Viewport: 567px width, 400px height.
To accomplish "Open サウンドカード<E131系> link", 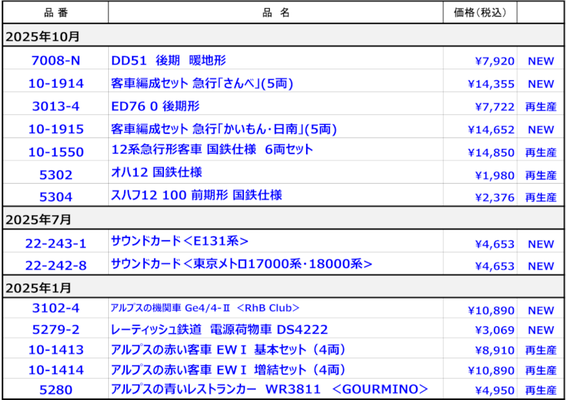I will pos(180,241).
